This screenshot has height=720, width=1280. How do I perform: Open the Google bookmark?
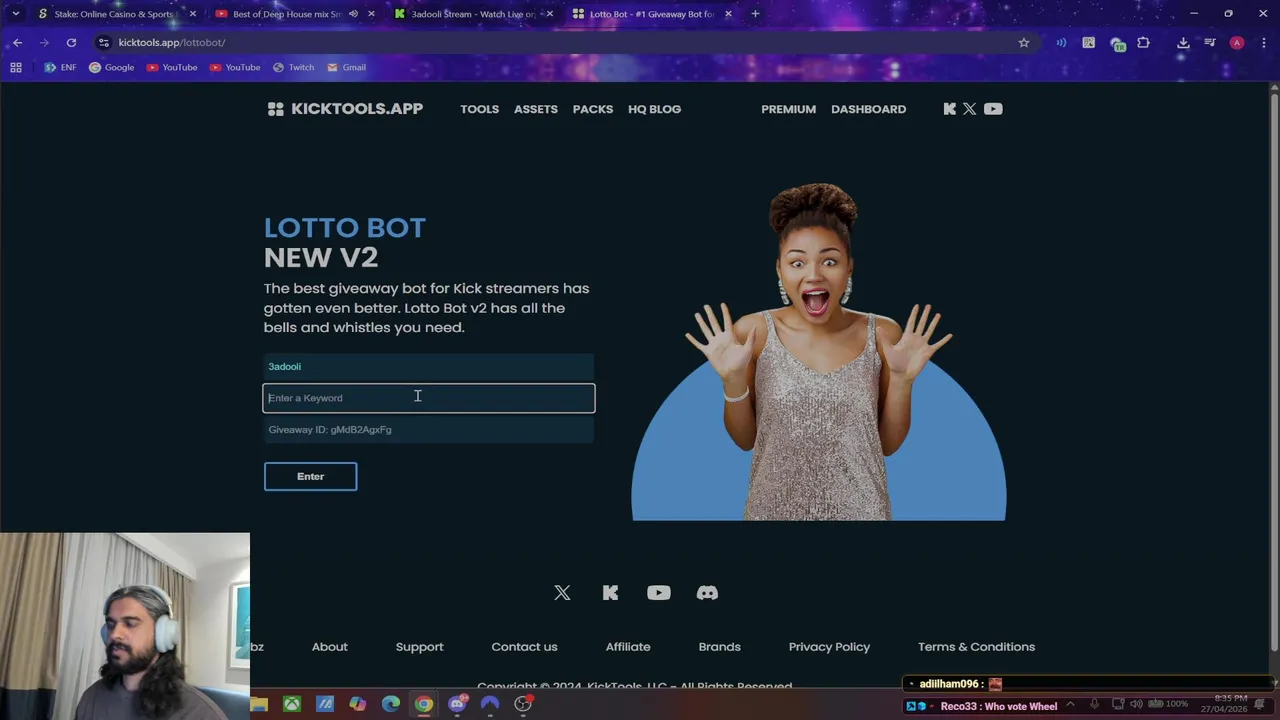pos(111,67)
